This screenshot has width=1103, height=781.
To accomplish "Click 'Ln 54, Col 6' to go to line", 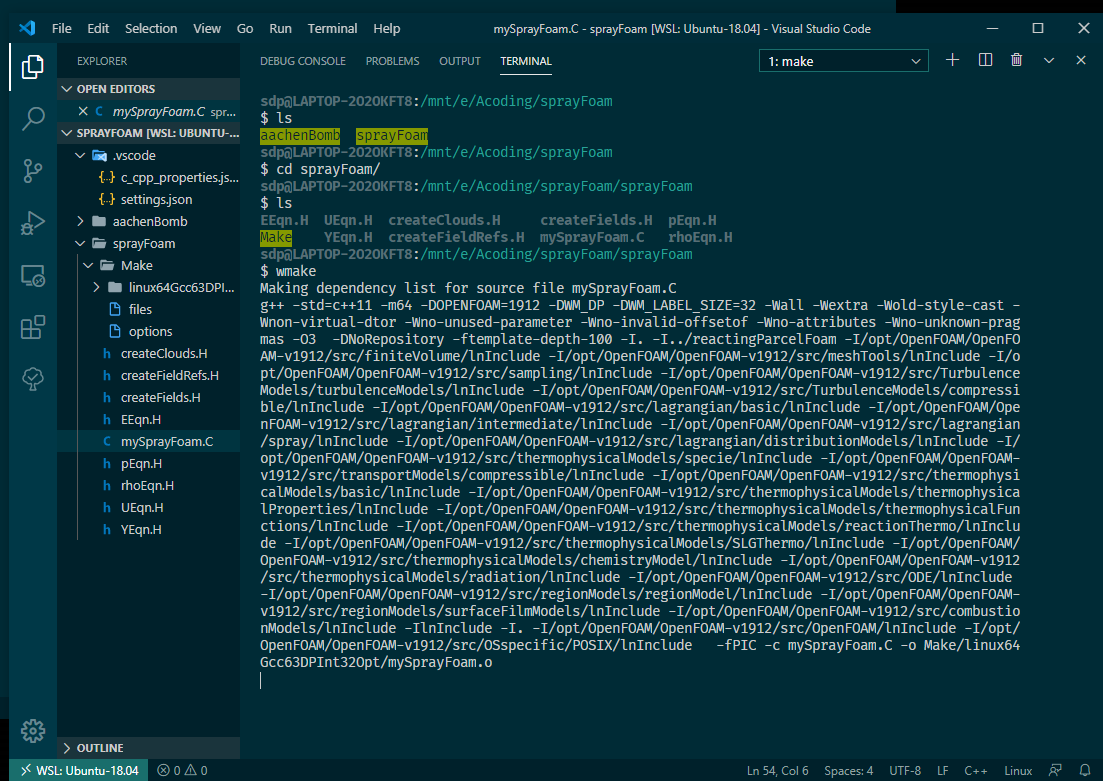I will (778, 770).
